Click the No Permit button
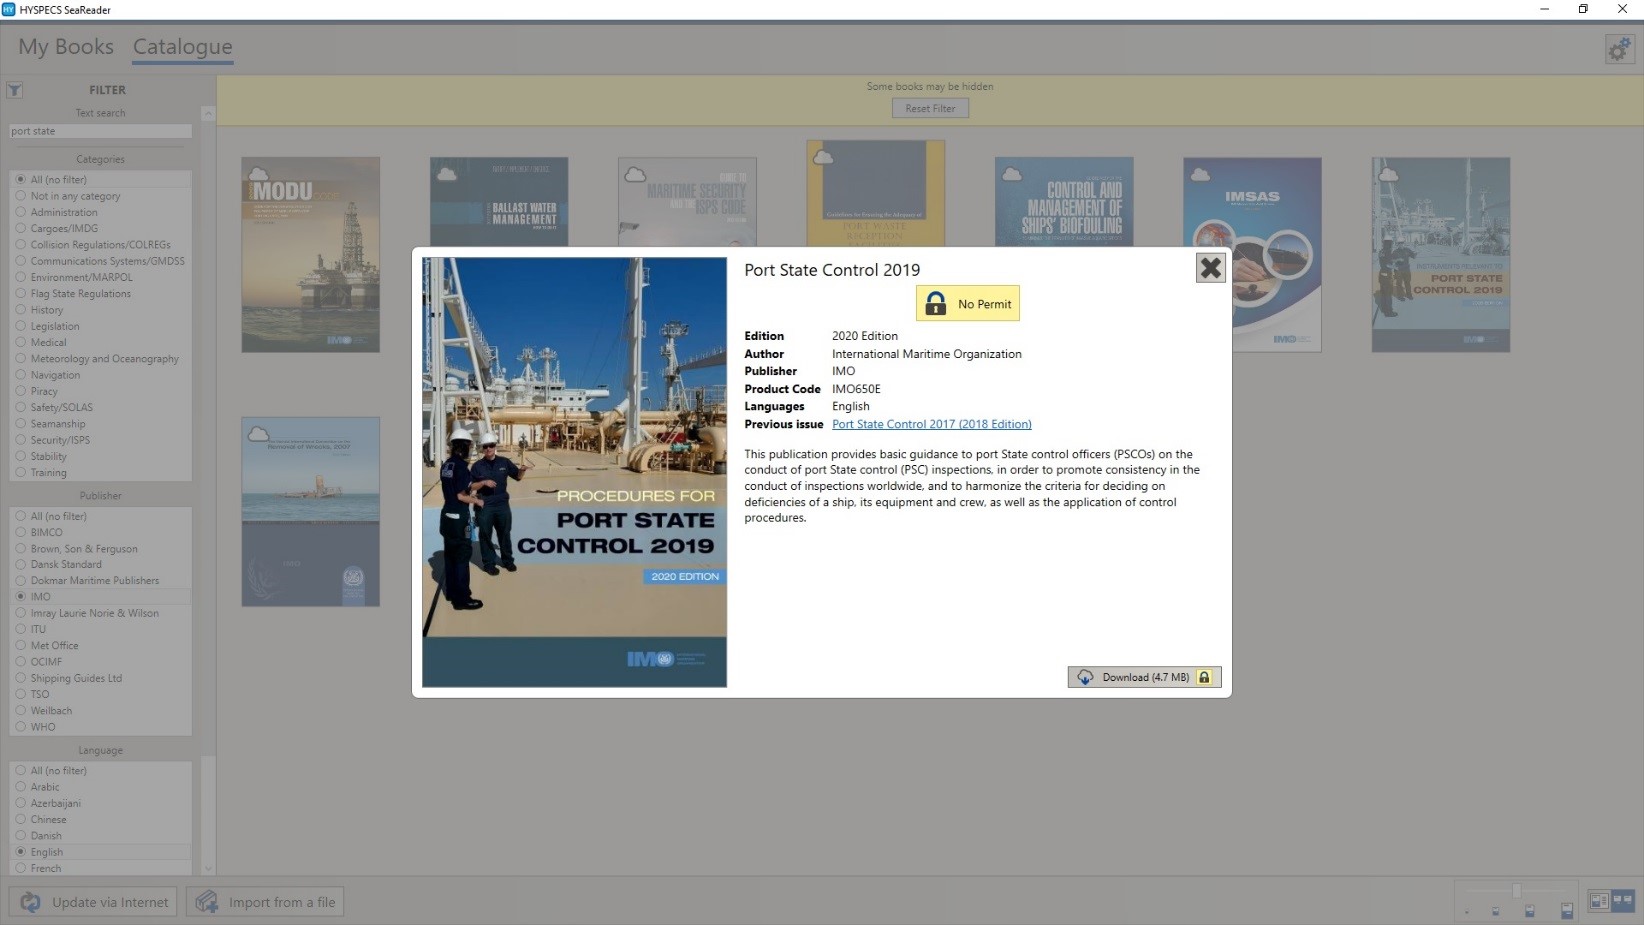The width and height of the screenshot is (1644, 925). [968, 304]
